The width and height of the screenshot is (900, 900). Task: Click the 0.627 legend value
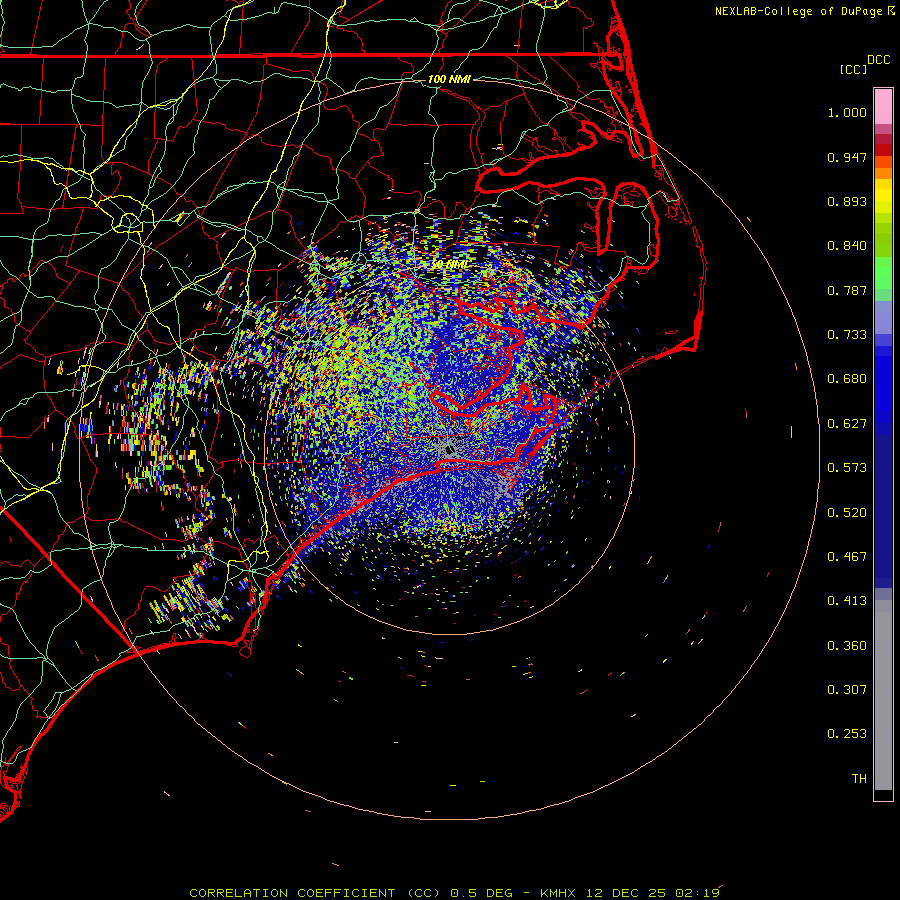pyautogui.click(x=847, y=424)
